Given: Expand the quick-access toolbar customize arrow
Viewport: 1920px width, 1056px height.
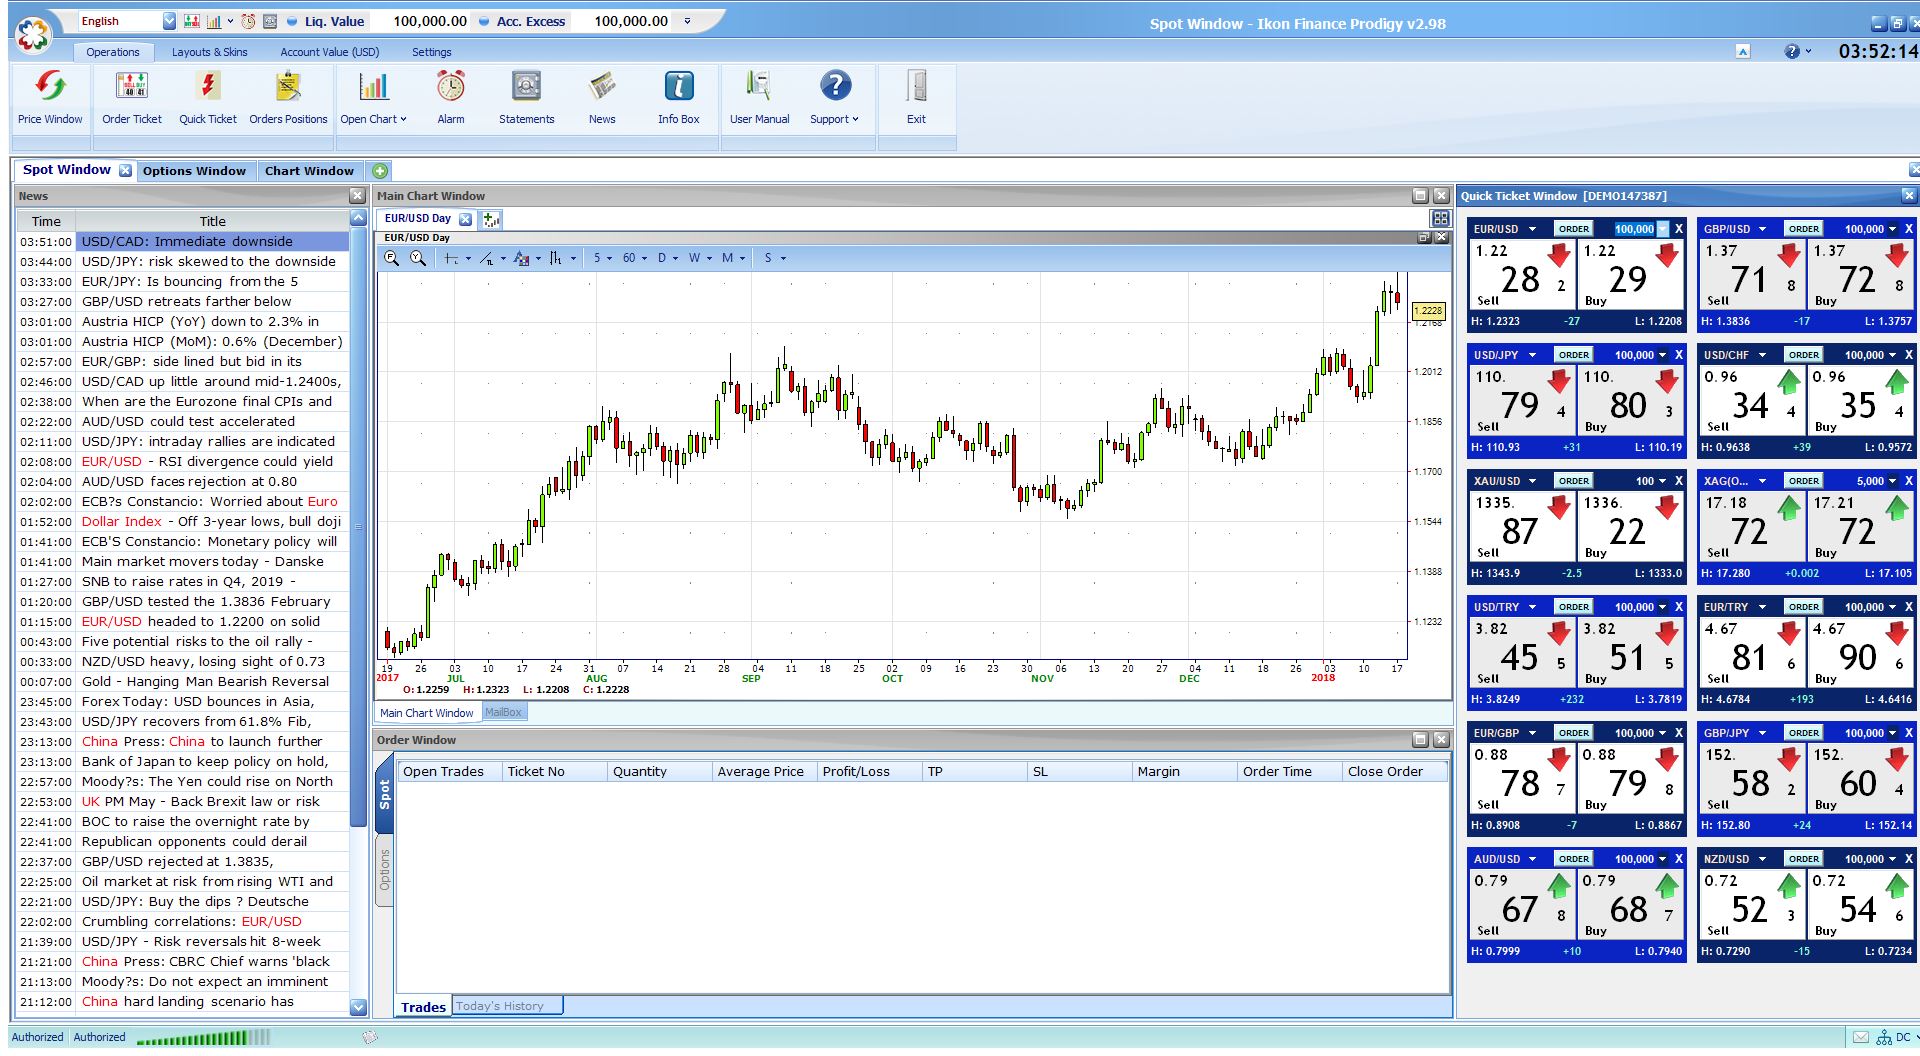Looking at the screenshot, I should pyautogui.click(x=687, y=21).
